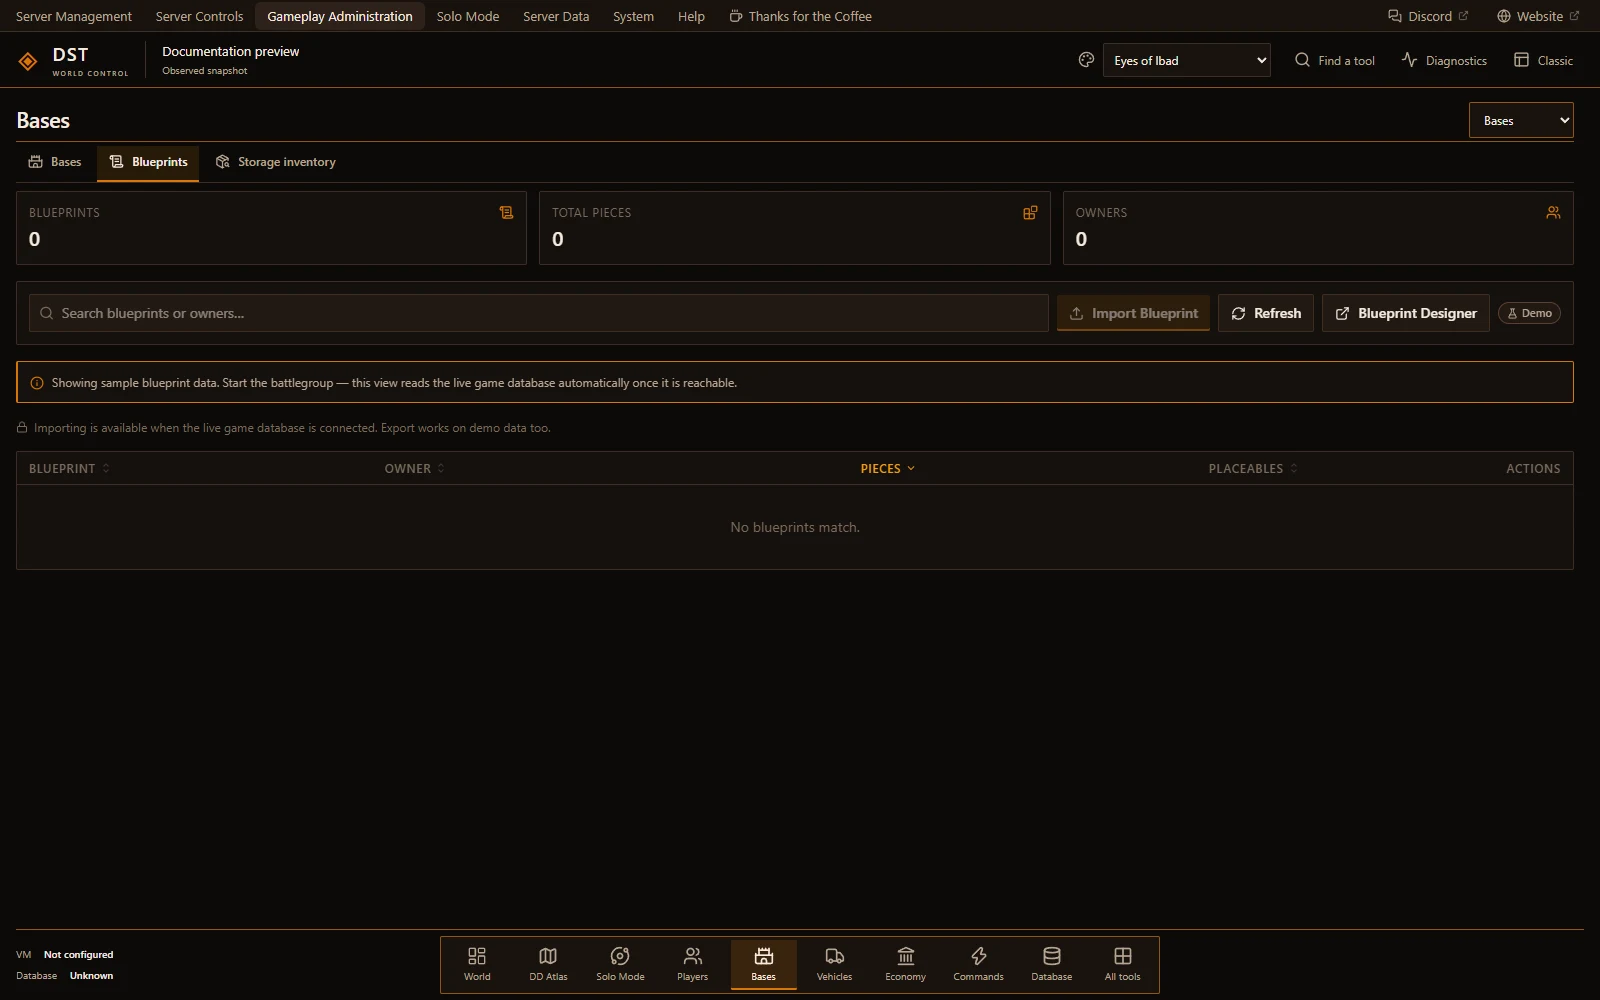Click the coffee cup icon
1600x1000 pixels.
pyautogui.click(x=736, y=16)
